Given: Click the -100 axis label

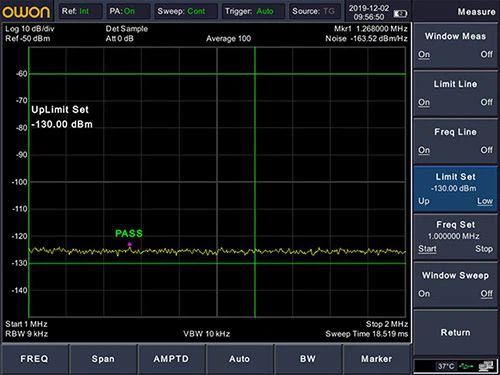Looking at the screenshot, I should [x=19, y=182].
